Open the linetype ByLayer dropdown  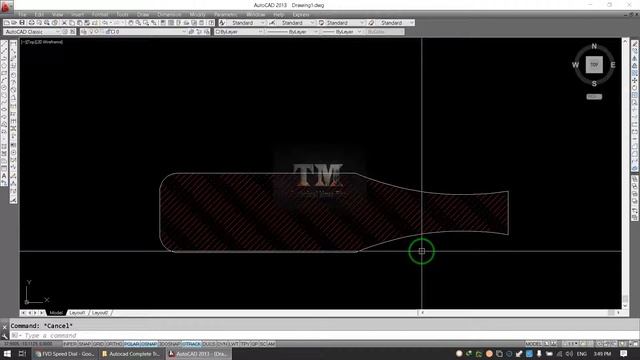[x=315, y=31]
